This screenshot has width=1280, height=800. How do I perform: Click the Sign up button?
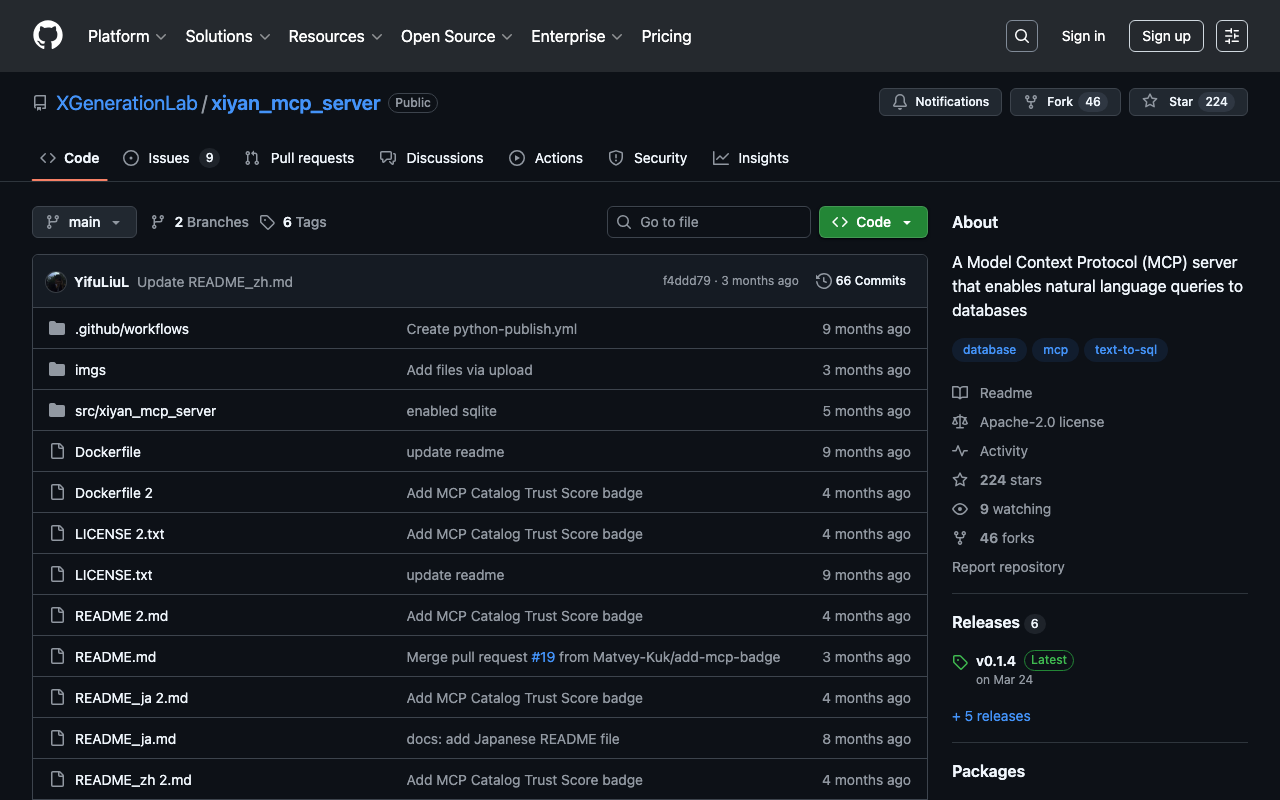click(x=1166, y=36)
